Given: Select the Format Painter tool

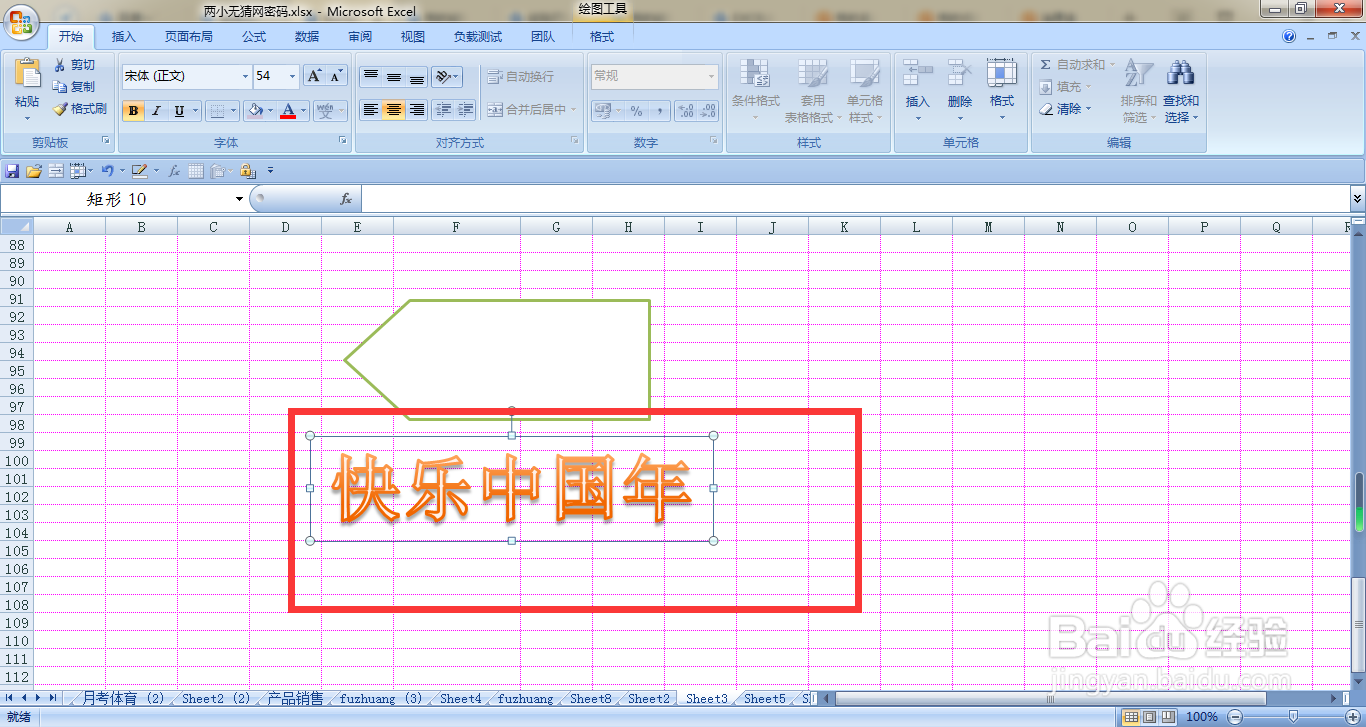Looking at the screenshot, I should 79,109.
